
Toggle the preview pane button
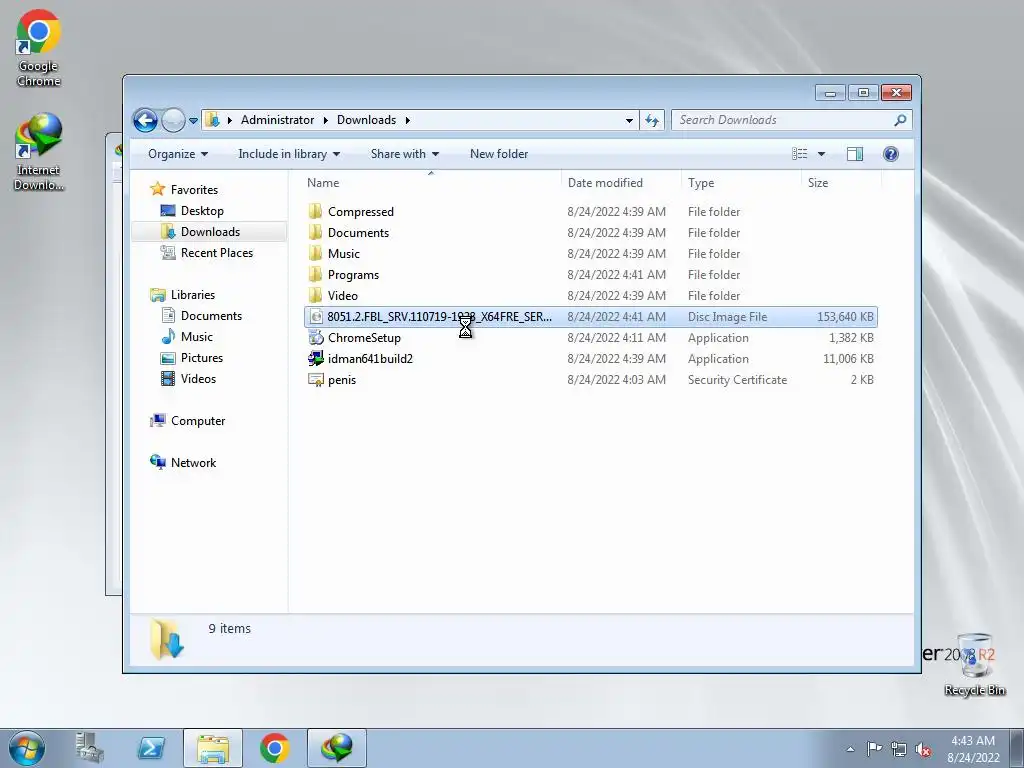[855, 154]
